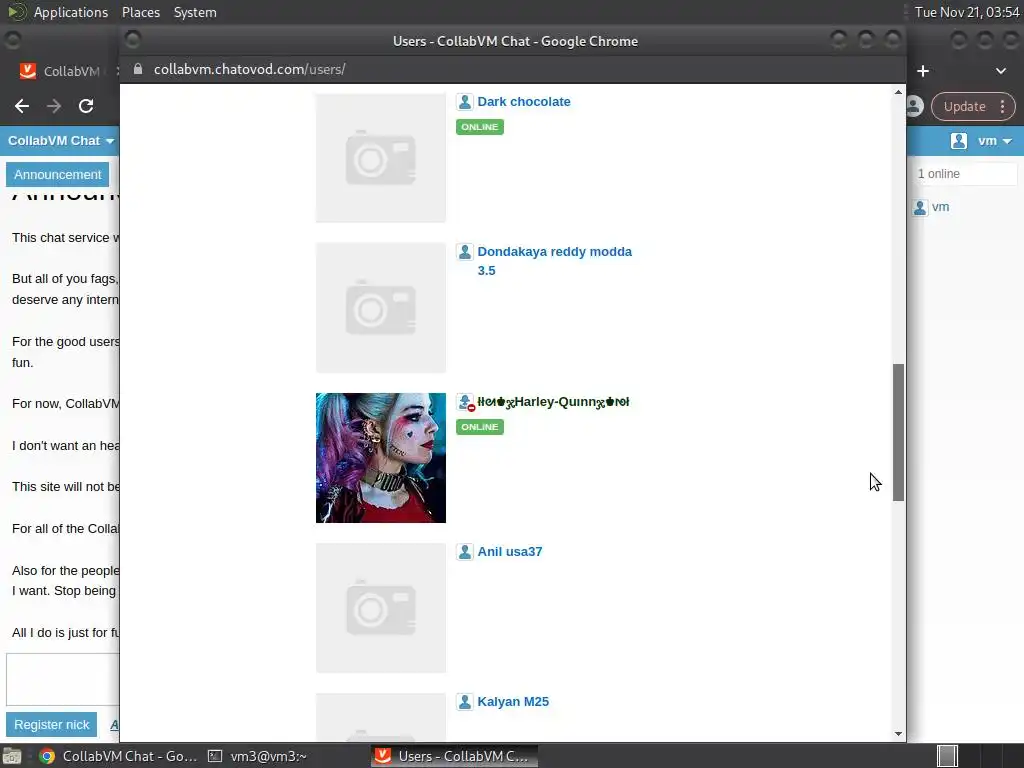Click the clock showing Tue Nov 21, 03:54
The height and width of the screenshot is (768, 1024).
pos(967,12)
